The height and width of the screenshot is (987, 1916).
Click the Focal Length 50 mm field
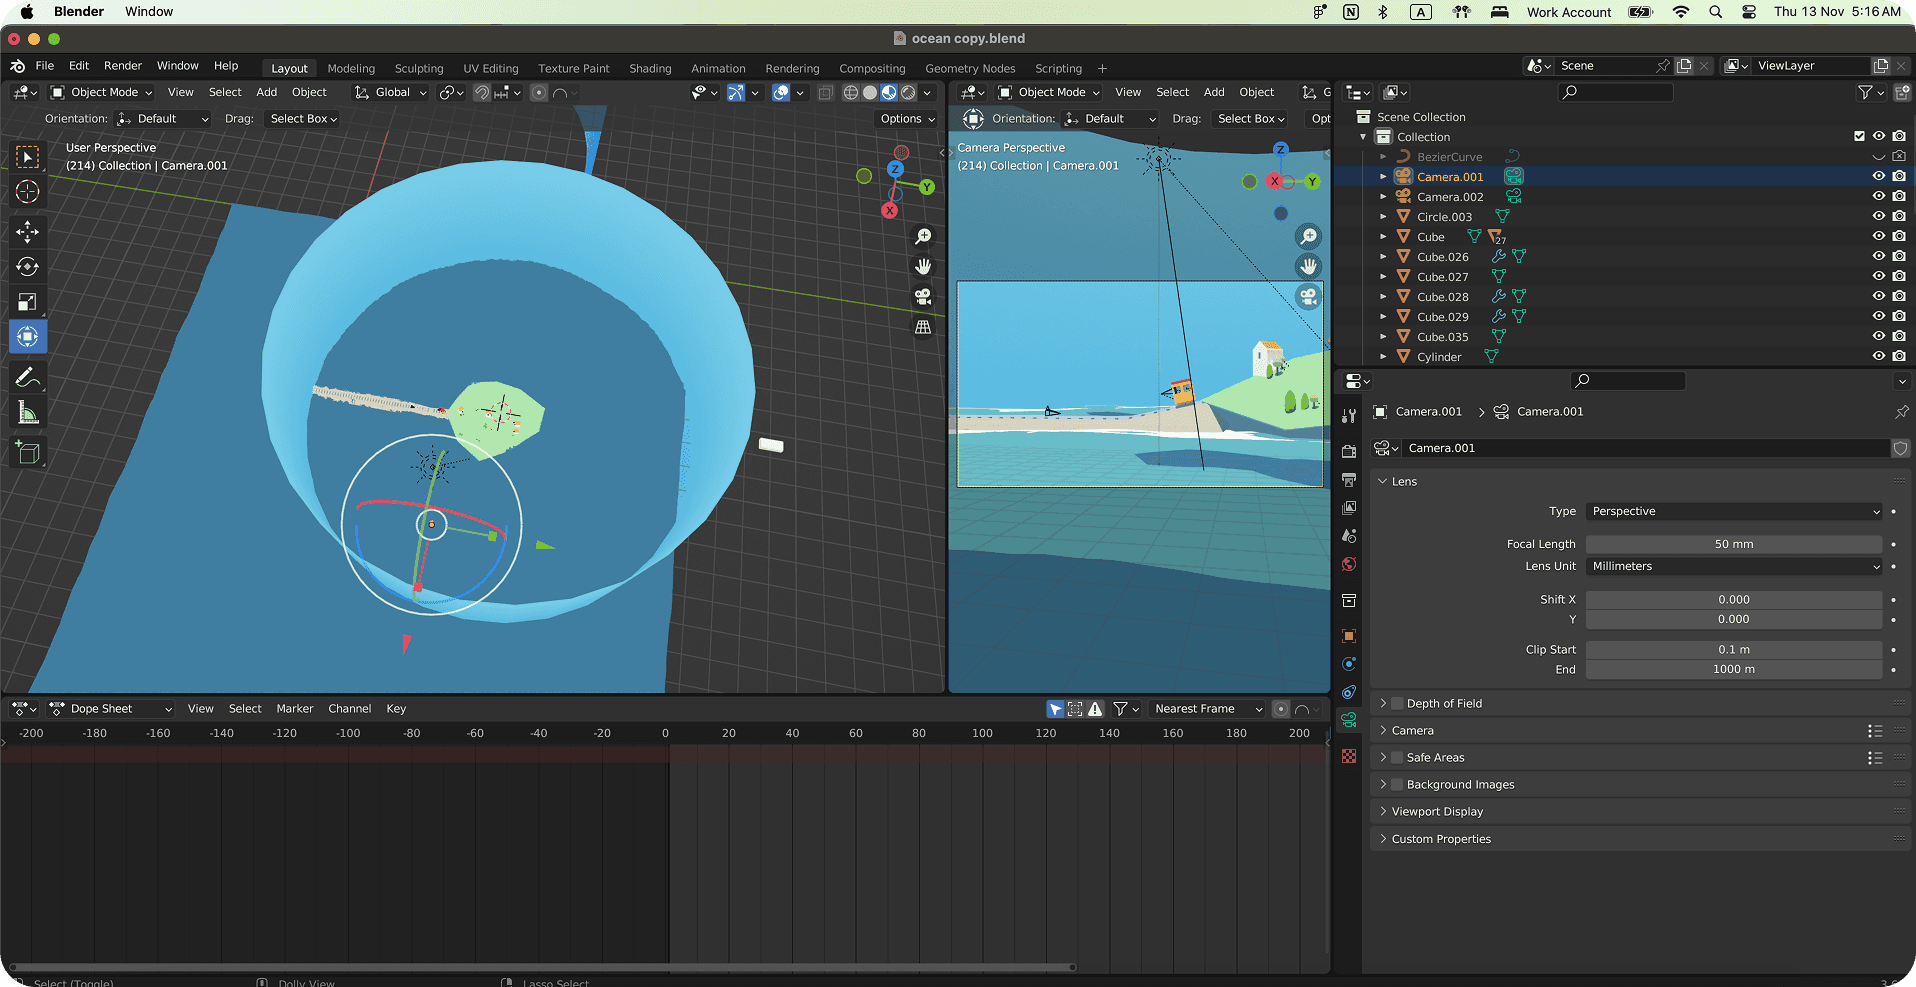(1733, 545)
